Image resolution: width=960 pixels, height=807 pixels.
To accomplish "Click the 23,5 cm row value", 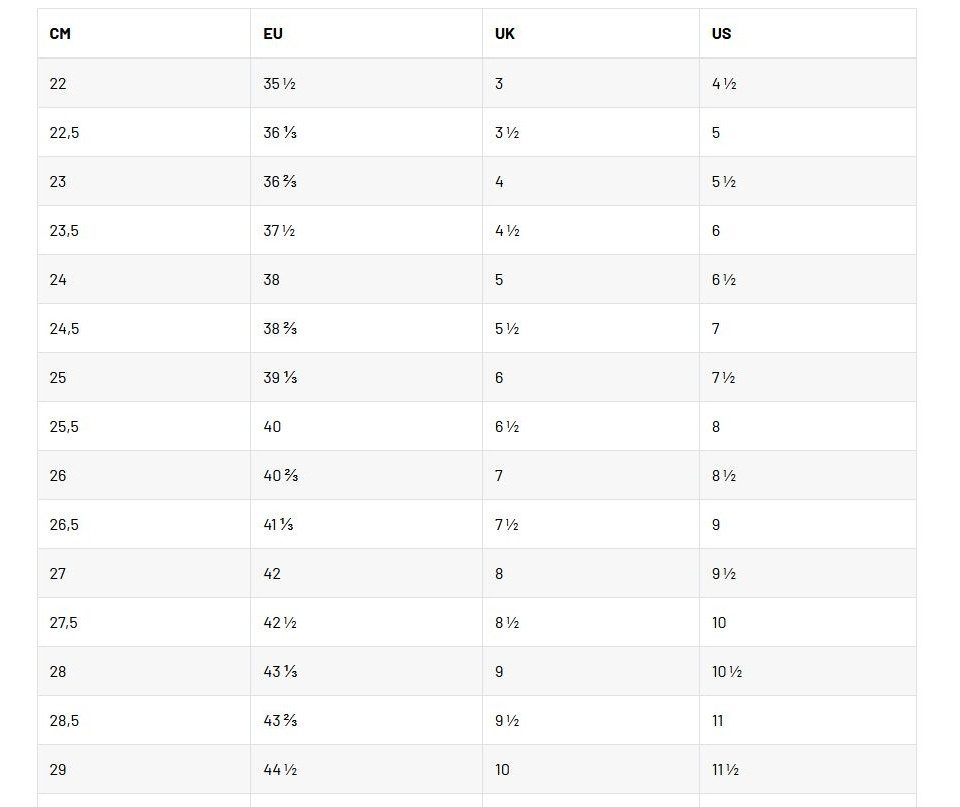I will tap(64, 230).
